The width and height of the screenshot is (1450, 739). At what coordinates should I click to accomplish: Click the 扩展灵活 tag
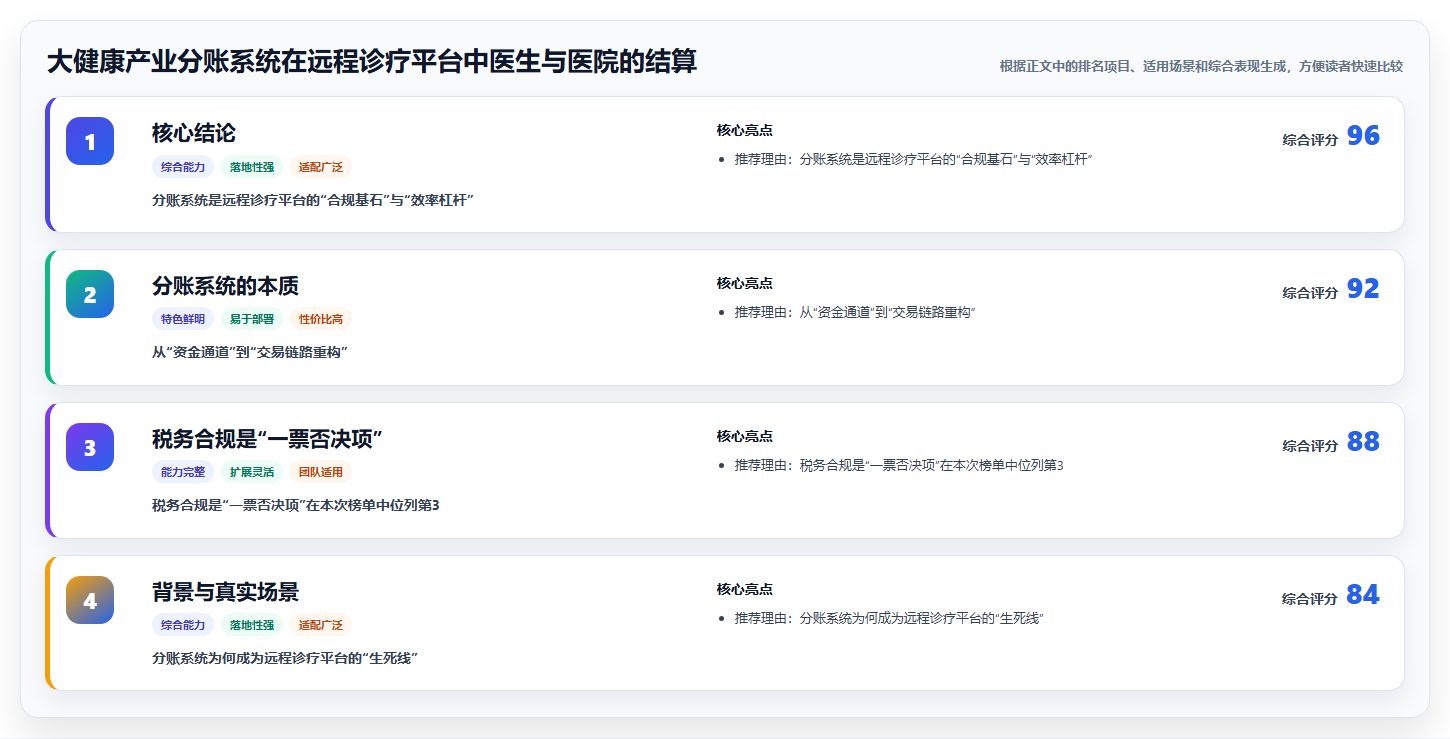coord(252,473)
